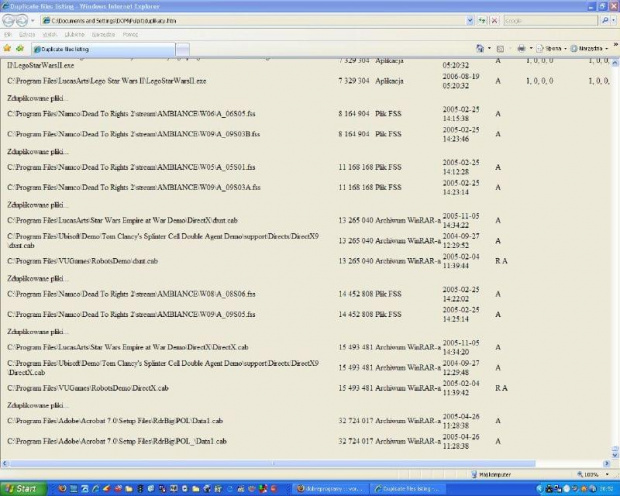Open the Ulubione menu
620x496 pixels.
[x=74, y=35]
